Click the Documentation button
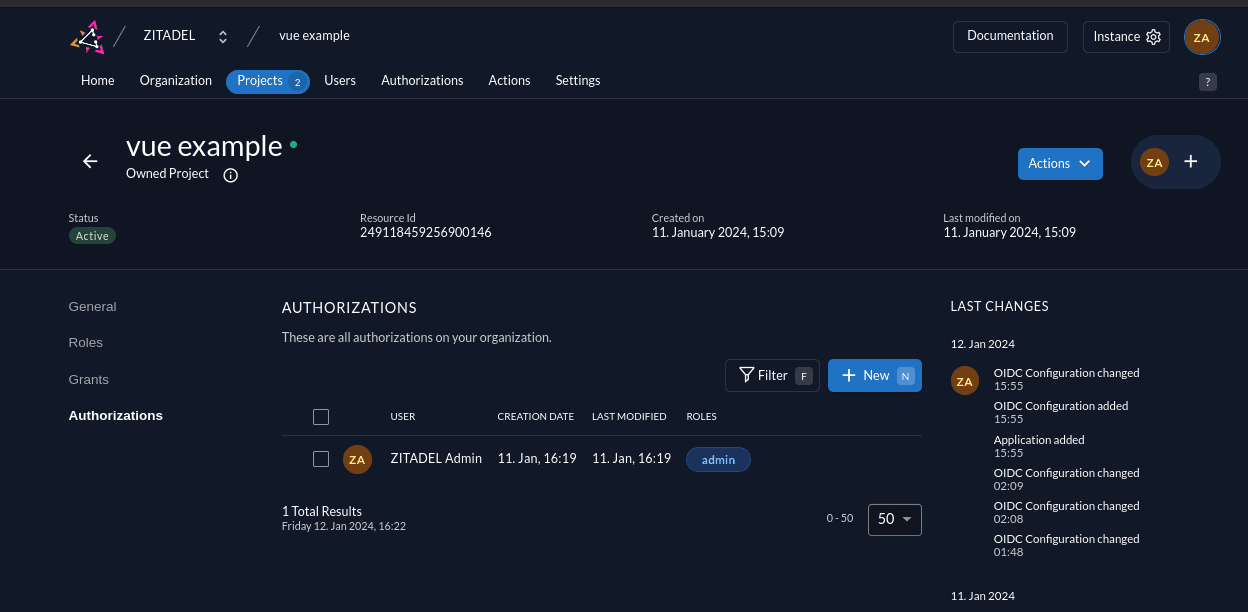Screen dimensions: 1248x612 click(1009, 36)
